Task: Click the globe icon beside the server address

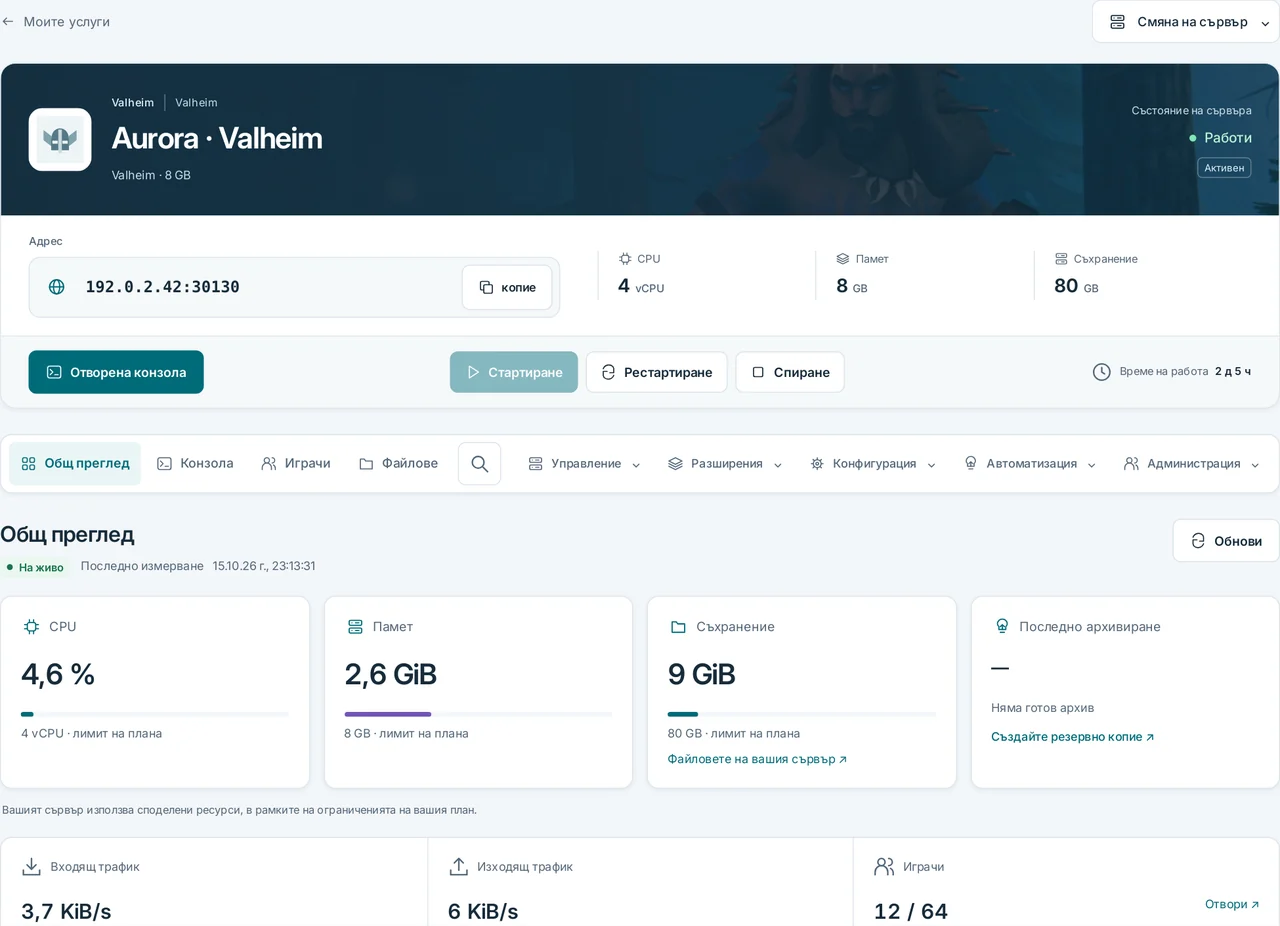Action: coord(57,287)
